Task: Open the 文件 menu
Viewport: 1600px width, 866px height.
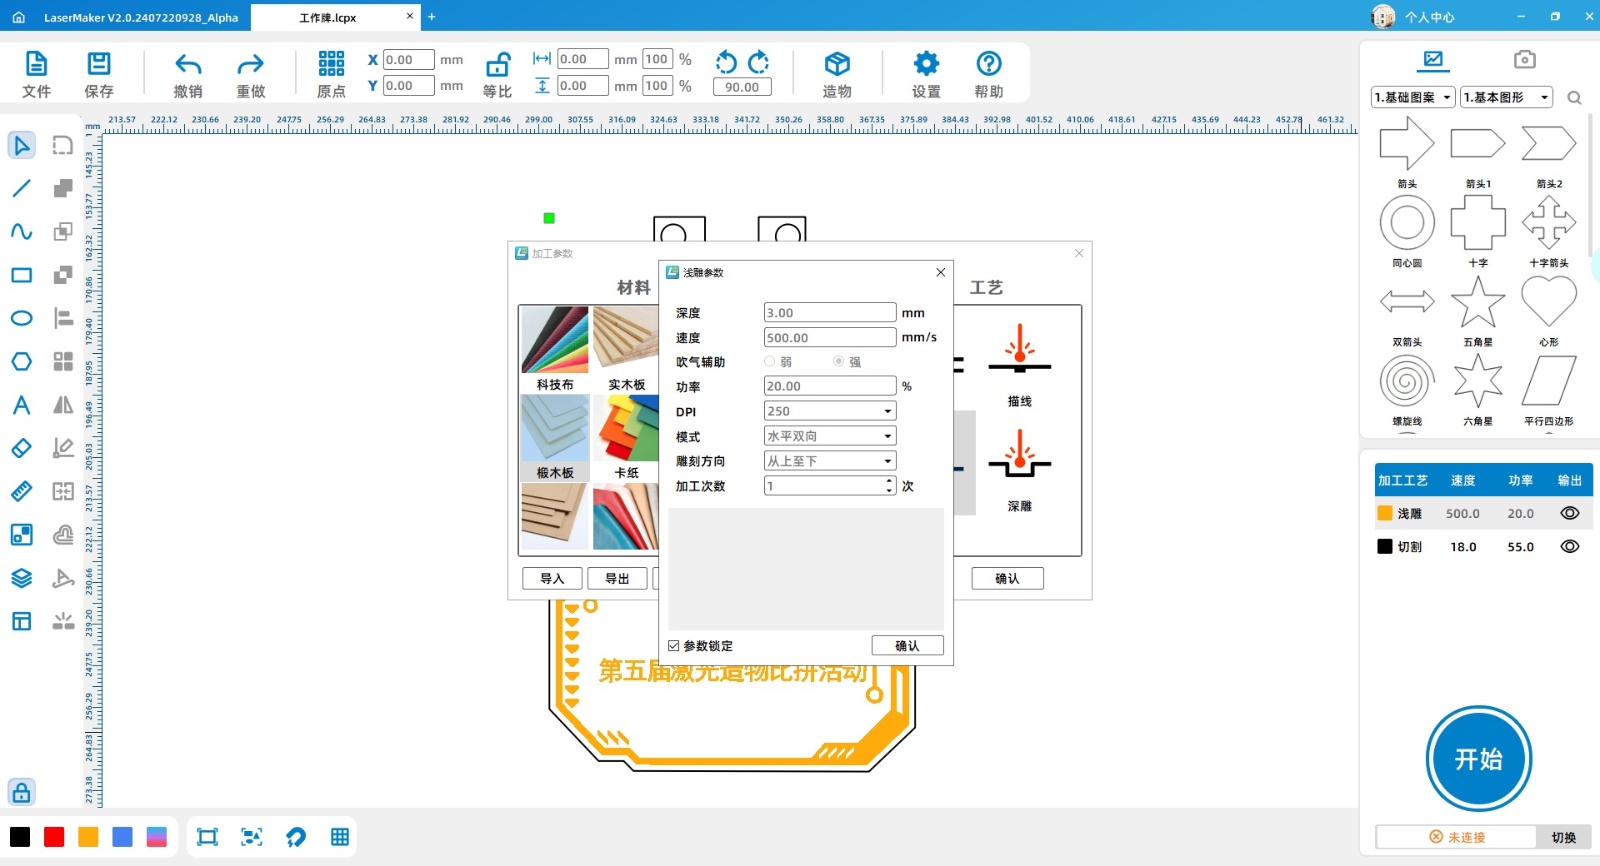Action: [36, 75]
